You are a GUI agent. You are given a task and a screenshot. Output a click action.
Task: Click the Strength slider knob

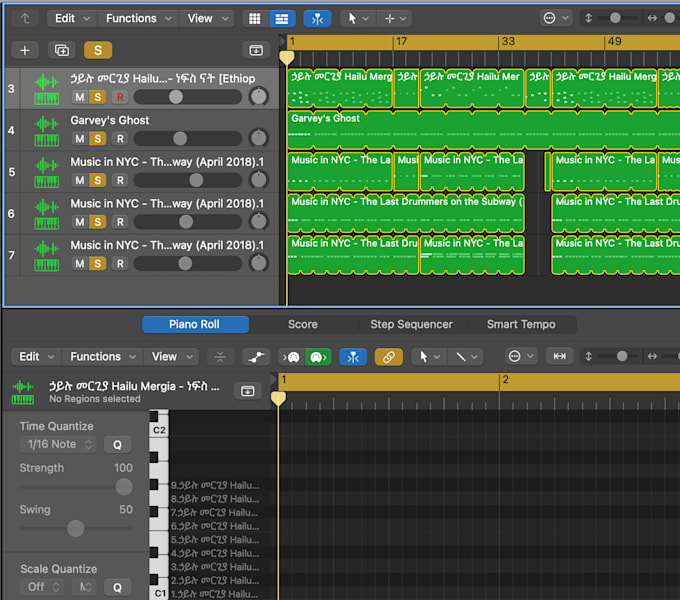coord(124,486)
